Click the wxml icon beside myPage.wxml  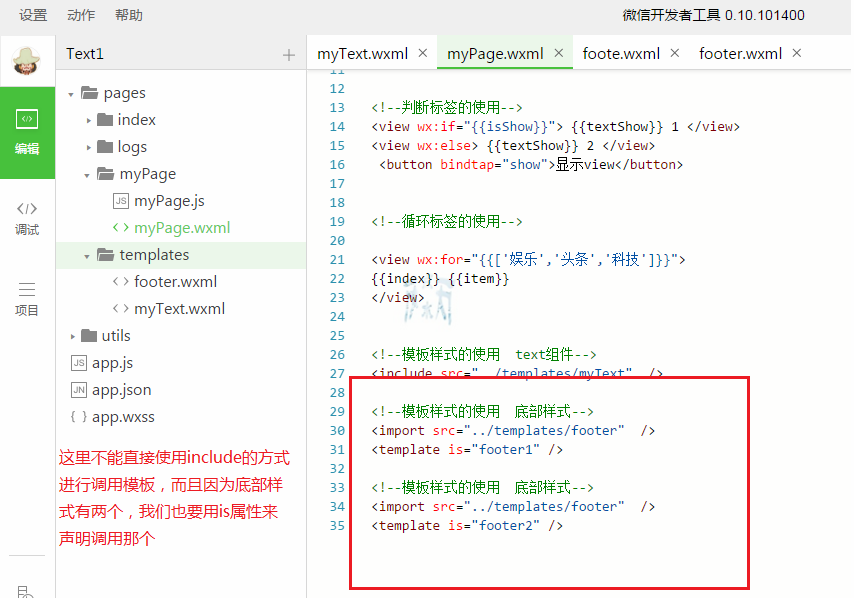point(121,228)
